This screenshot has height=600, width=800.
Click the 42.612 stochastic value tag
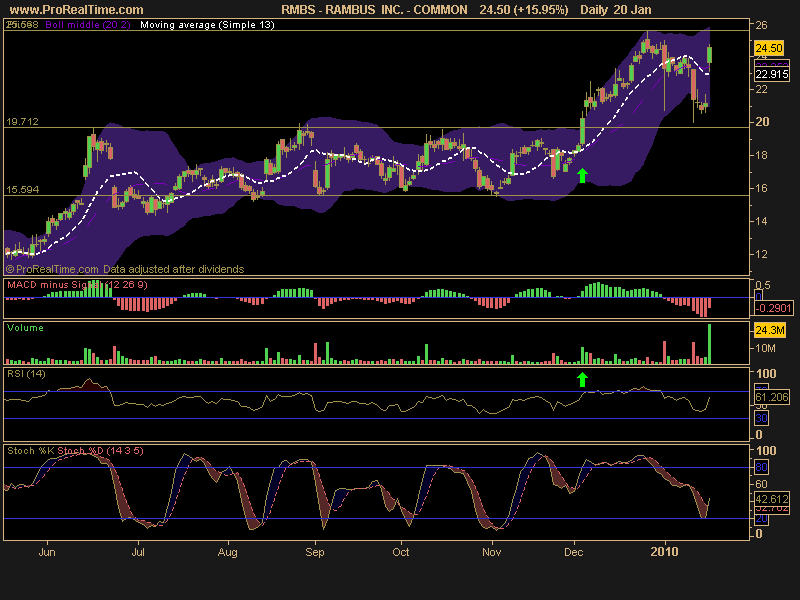tap(771, 499)
